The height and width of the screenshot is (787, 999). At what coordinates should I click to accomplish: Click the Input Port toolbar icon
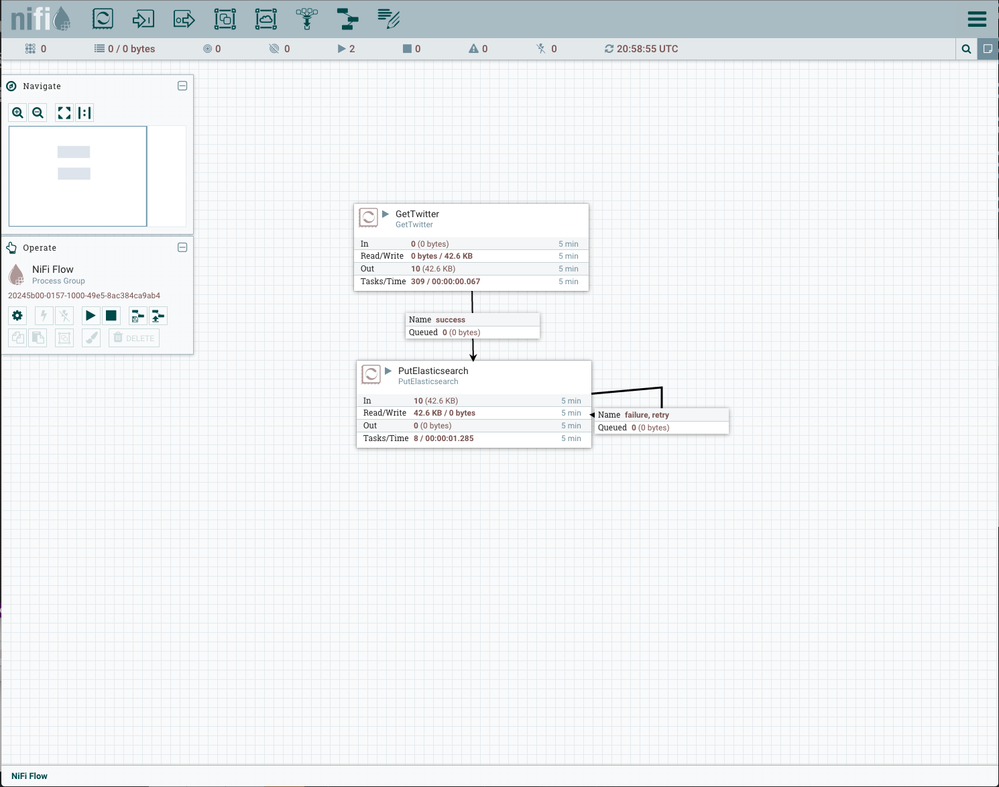coord(143,18)
